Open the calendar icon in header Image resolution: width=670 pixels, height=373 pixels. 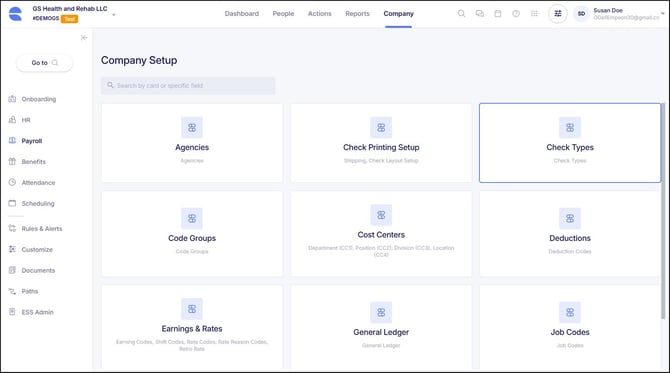pyautogui.click(x=498, y=14)
